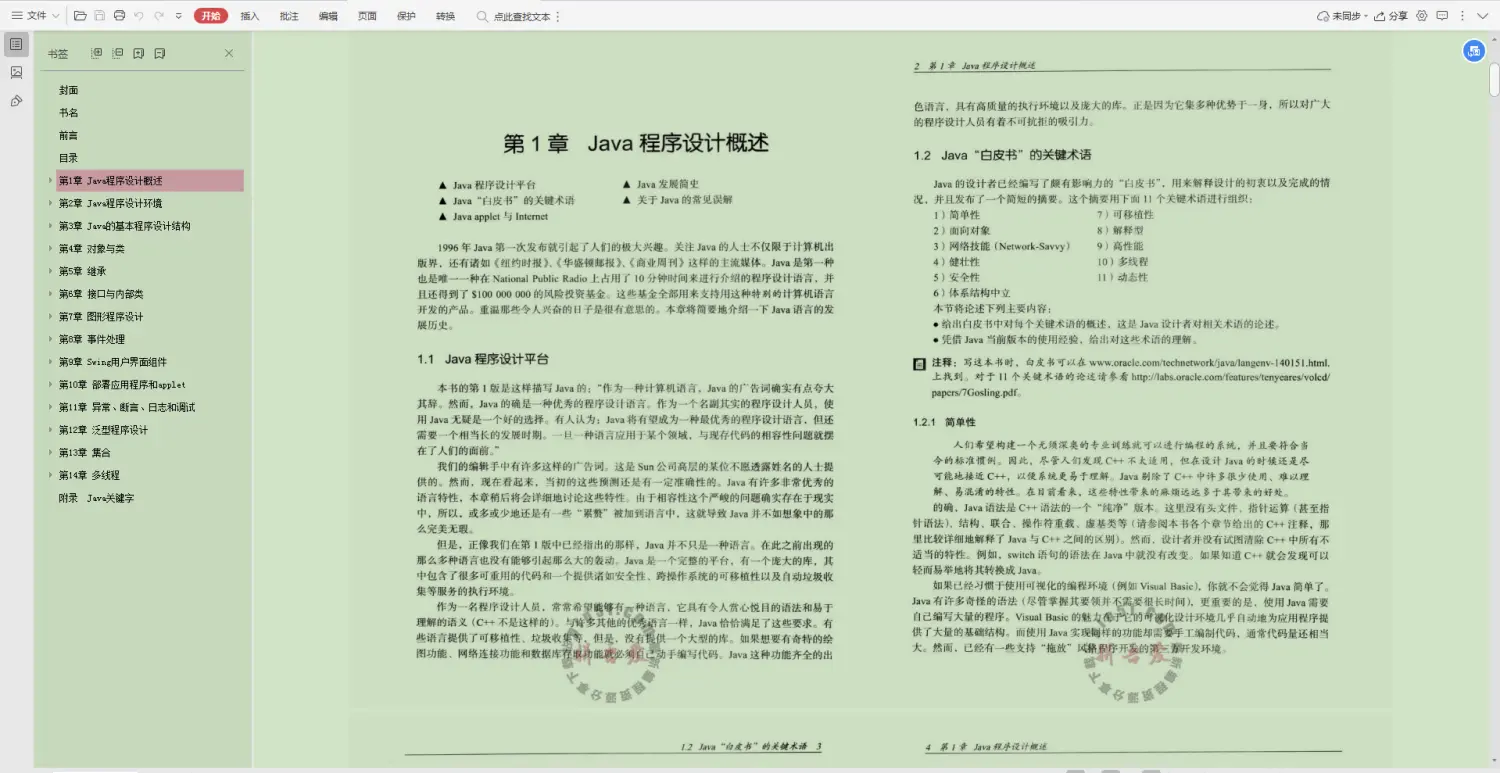Image resolution: width=1500 pixels, height=773 pixels.
Task: Switch to the 页面 tab
Action: click(x=367, y=16)
